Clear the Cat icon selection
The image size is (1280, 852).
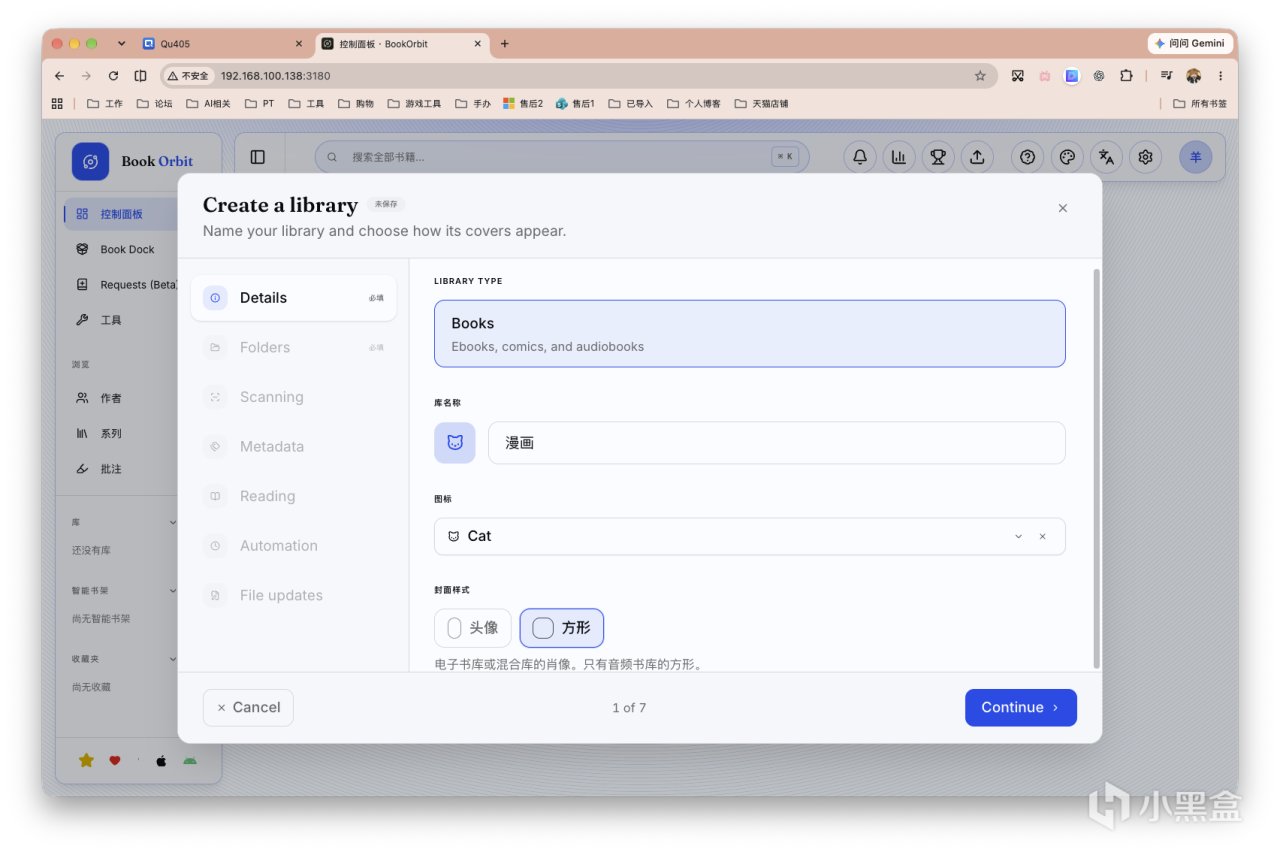pos(1042,536)
